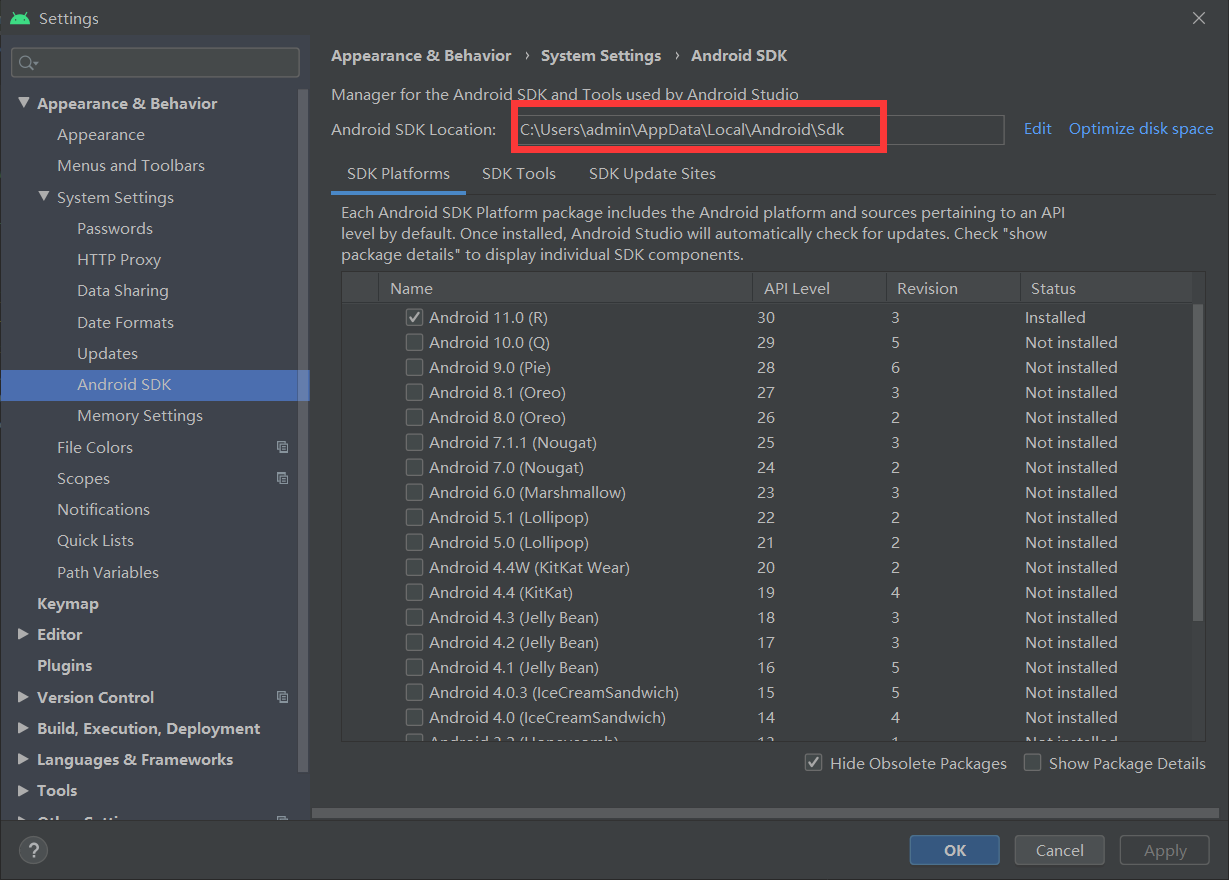Collapse the Appearance & Behavior tree arrow
Image resolution: width=1229 pixels, height=880 pixels.
coord(24,103)
